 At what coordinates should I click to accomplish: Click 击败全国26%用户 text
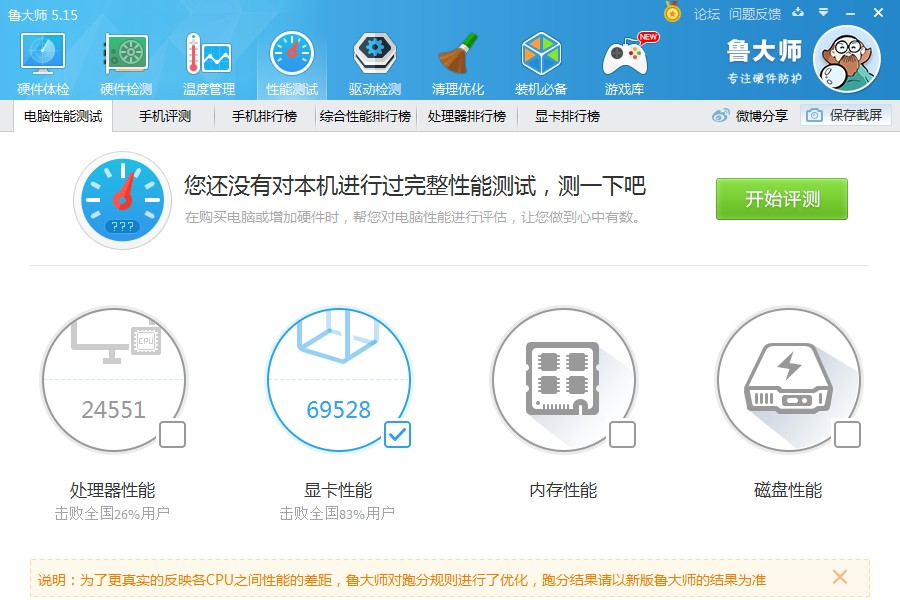coord(112,513)
